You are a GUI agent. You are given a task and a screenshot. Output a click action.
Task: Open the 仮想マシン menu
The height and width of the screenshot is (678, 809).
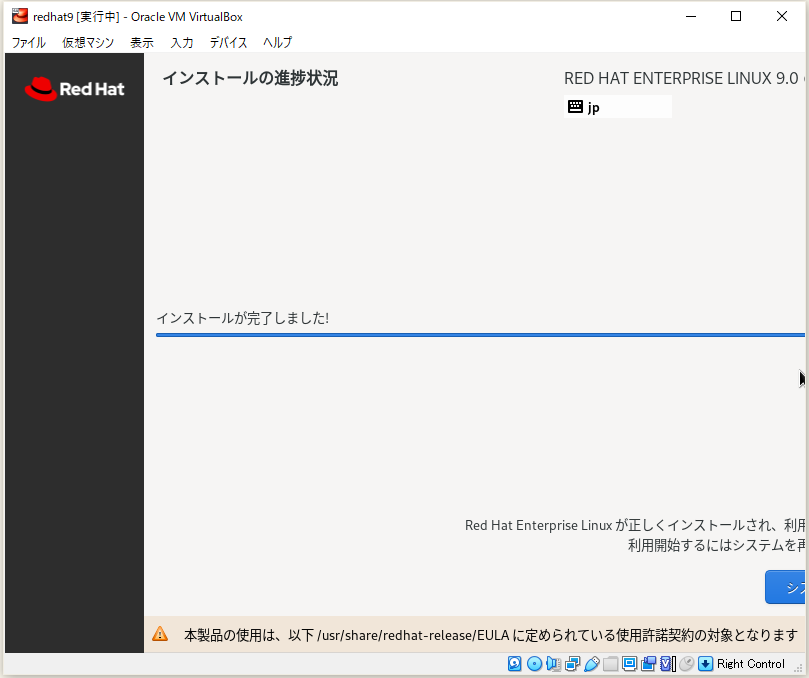tap(88, 42)
